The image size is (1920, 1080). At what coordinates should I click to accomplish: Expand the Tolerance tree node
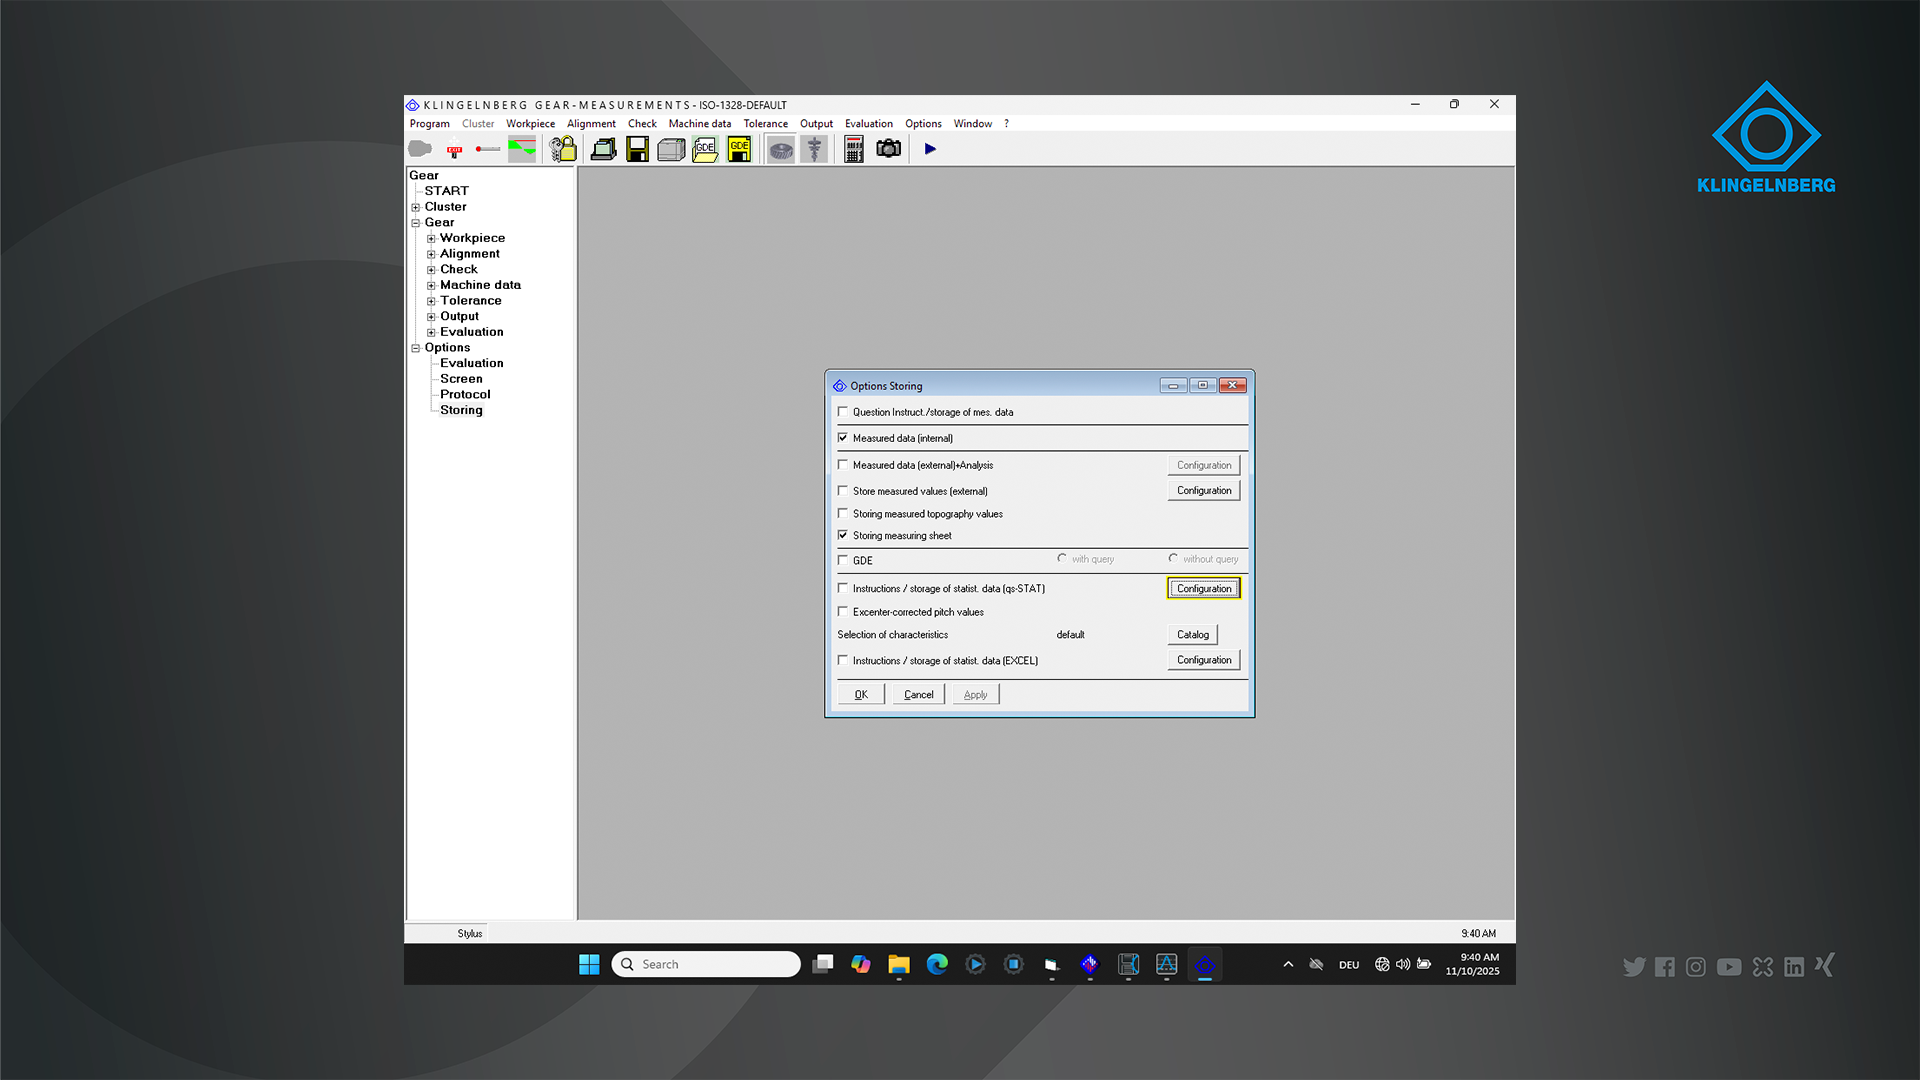tap(431, 301)
